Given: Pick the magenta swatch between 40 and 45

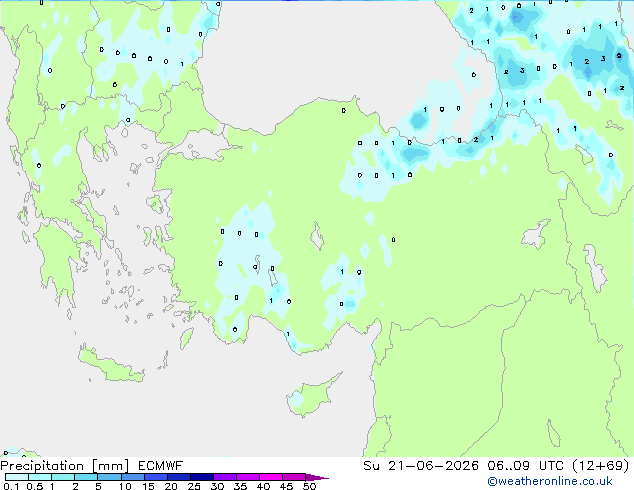Looking at the screenshot, I should tap(271, 477).
